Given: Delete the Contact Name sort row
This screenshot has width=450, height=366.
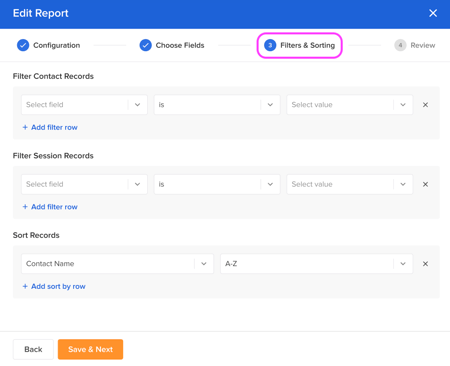Looking at the screenshot, I should 425,264.
